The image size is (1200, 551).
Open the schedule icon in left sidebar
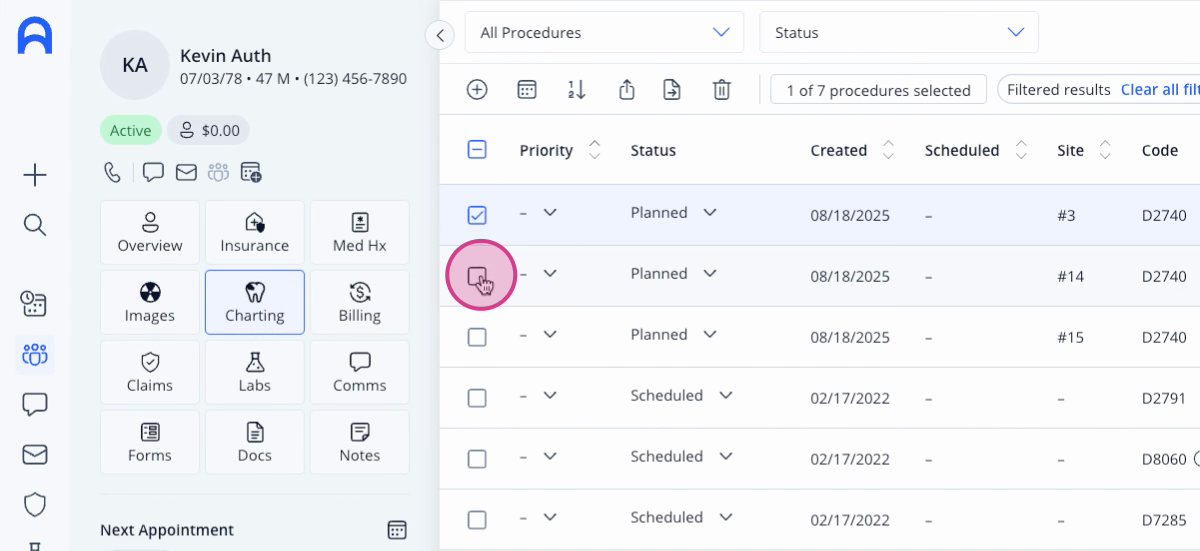pos(35,304)
